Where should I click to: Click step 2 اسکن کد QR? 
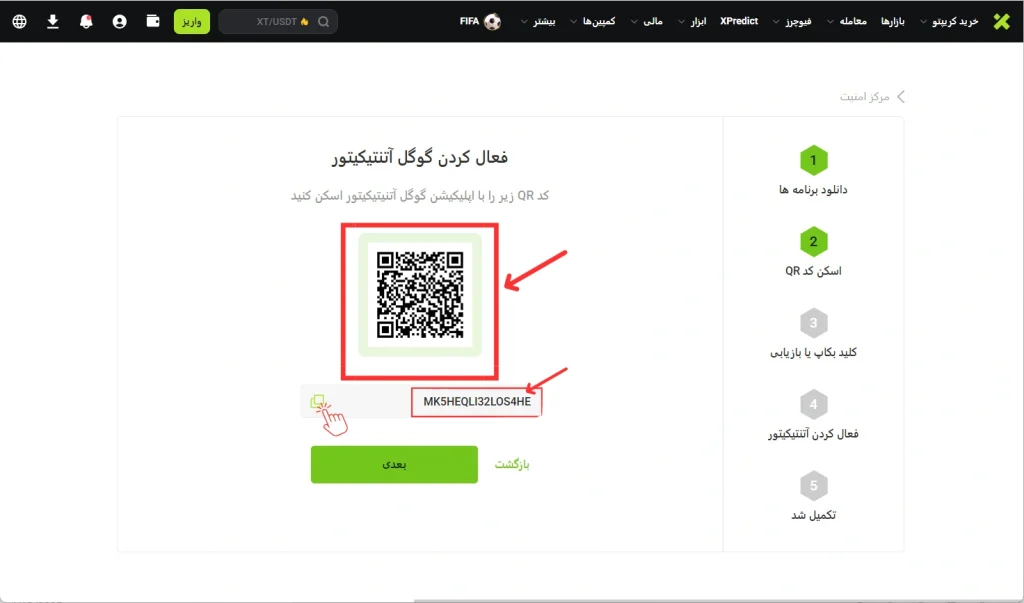coord(813,253)
